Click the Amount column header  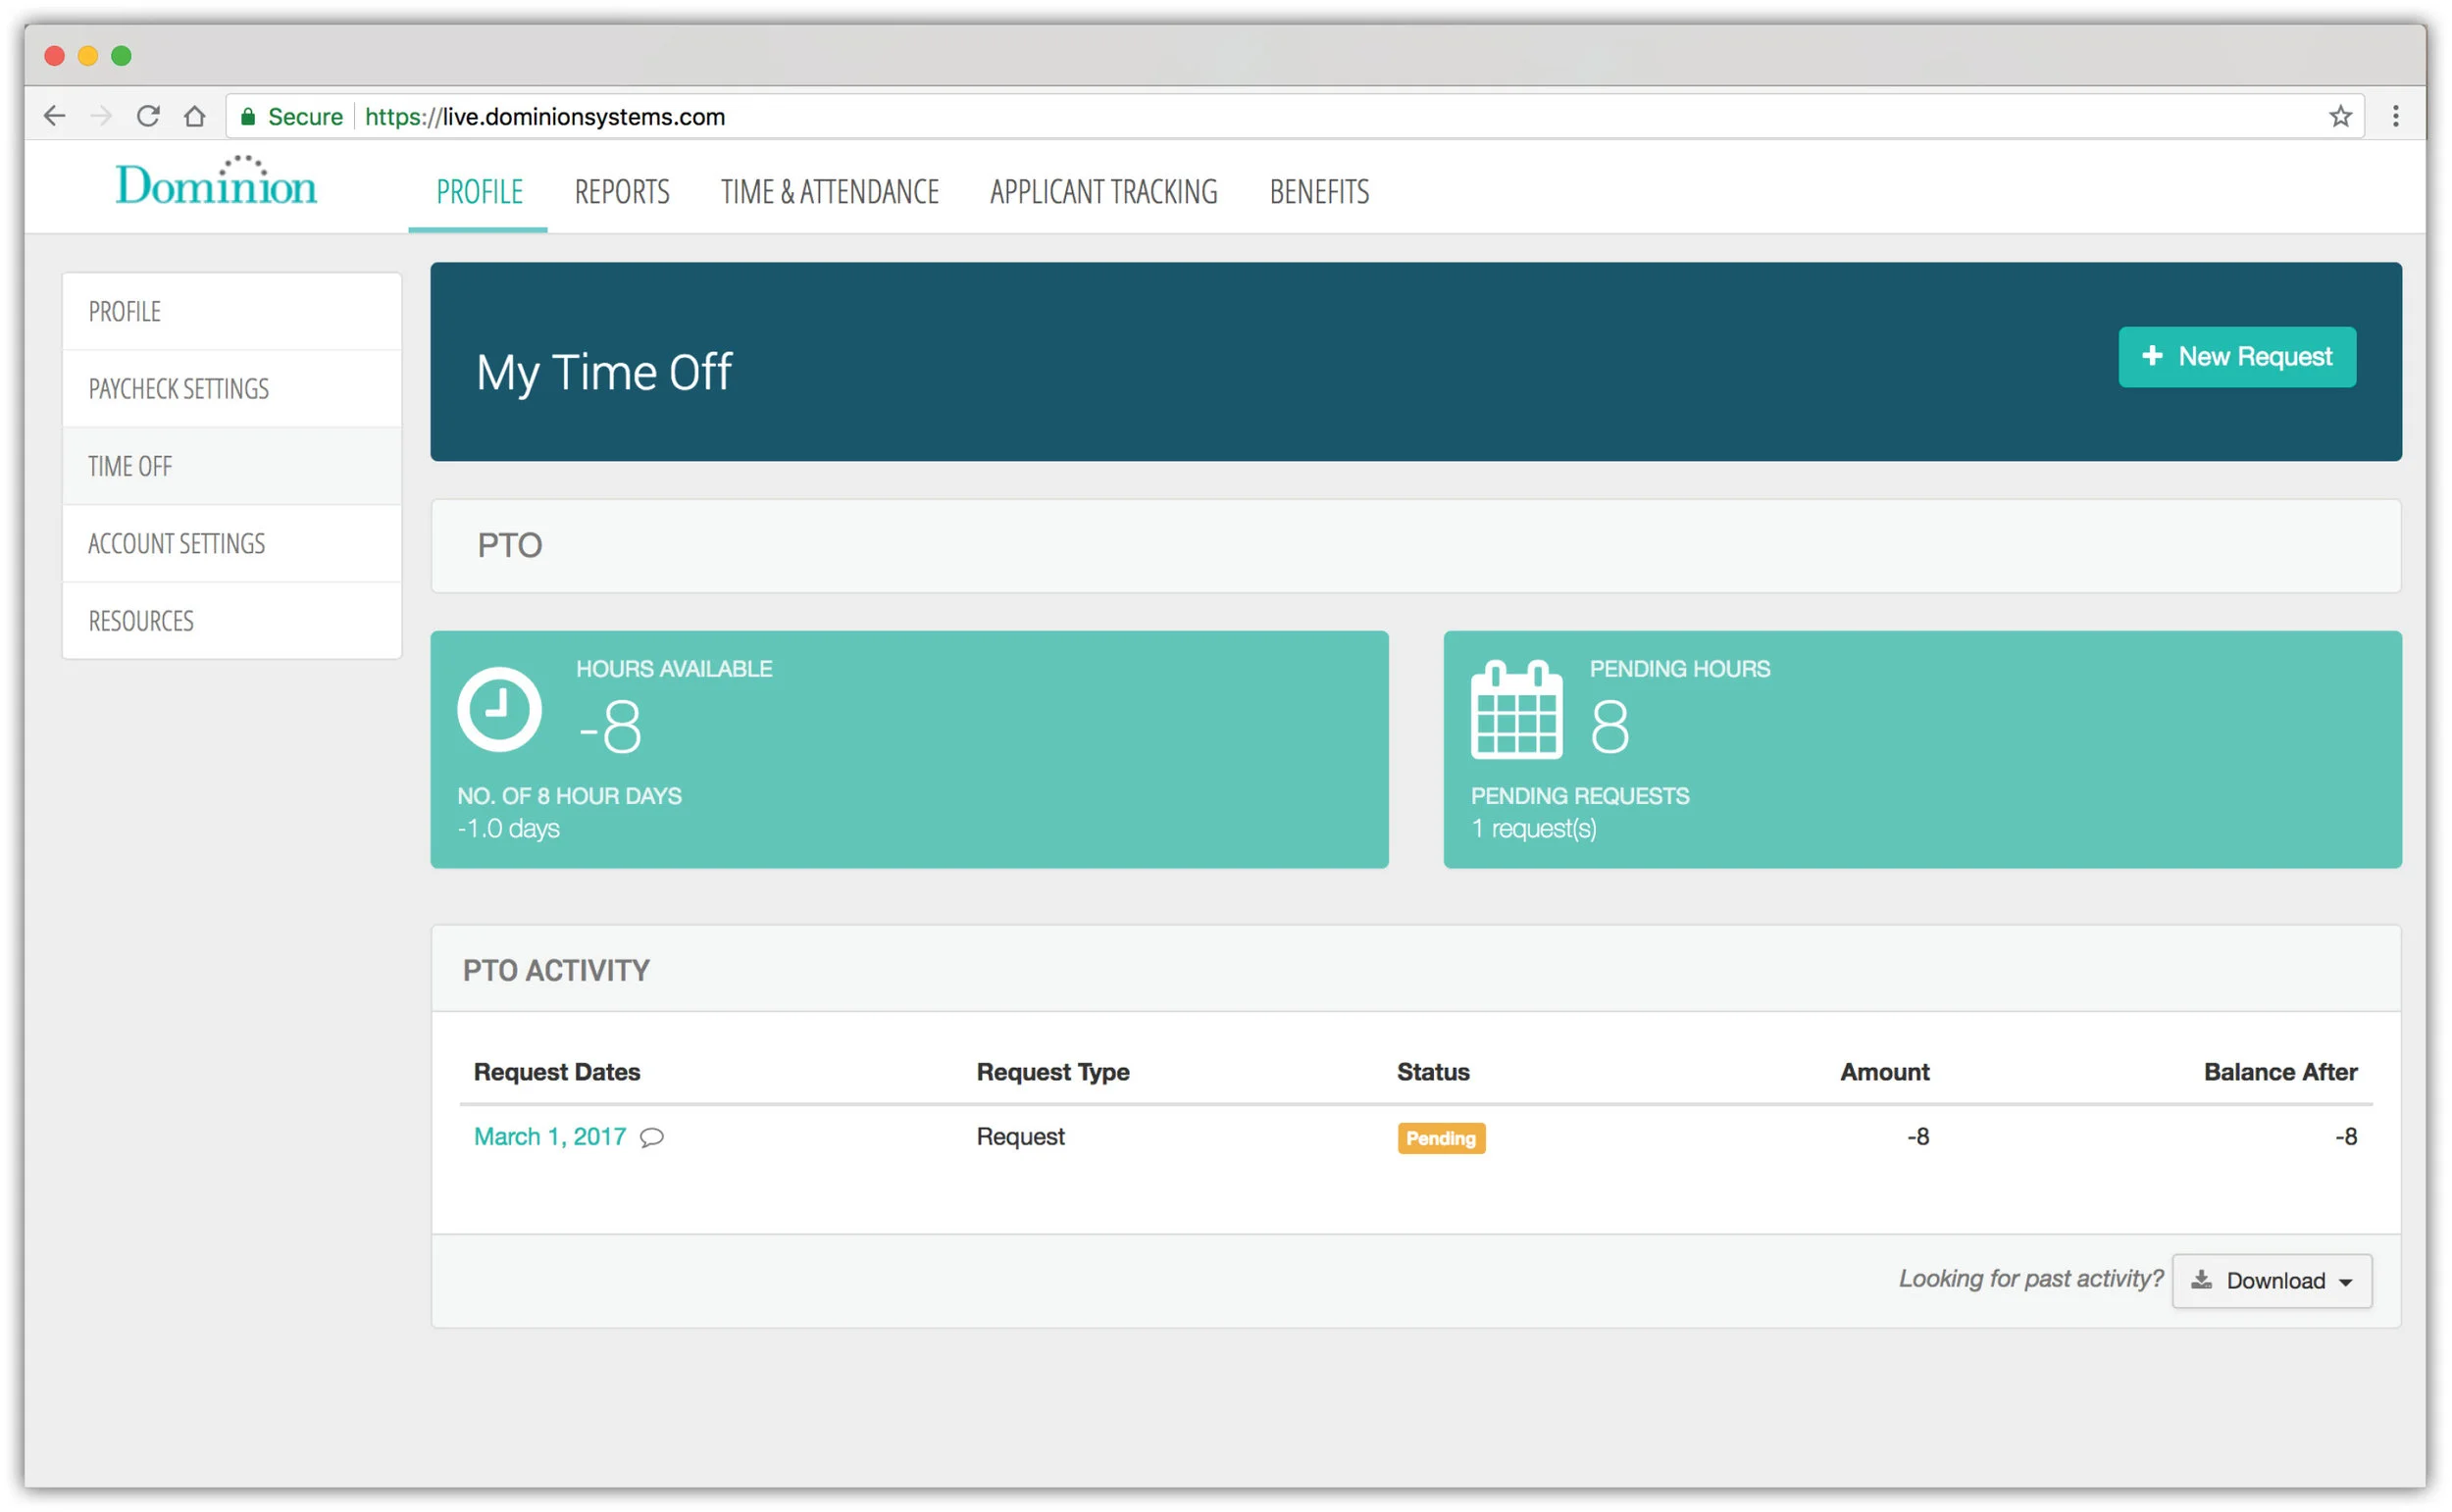tap(1885, 1072)
